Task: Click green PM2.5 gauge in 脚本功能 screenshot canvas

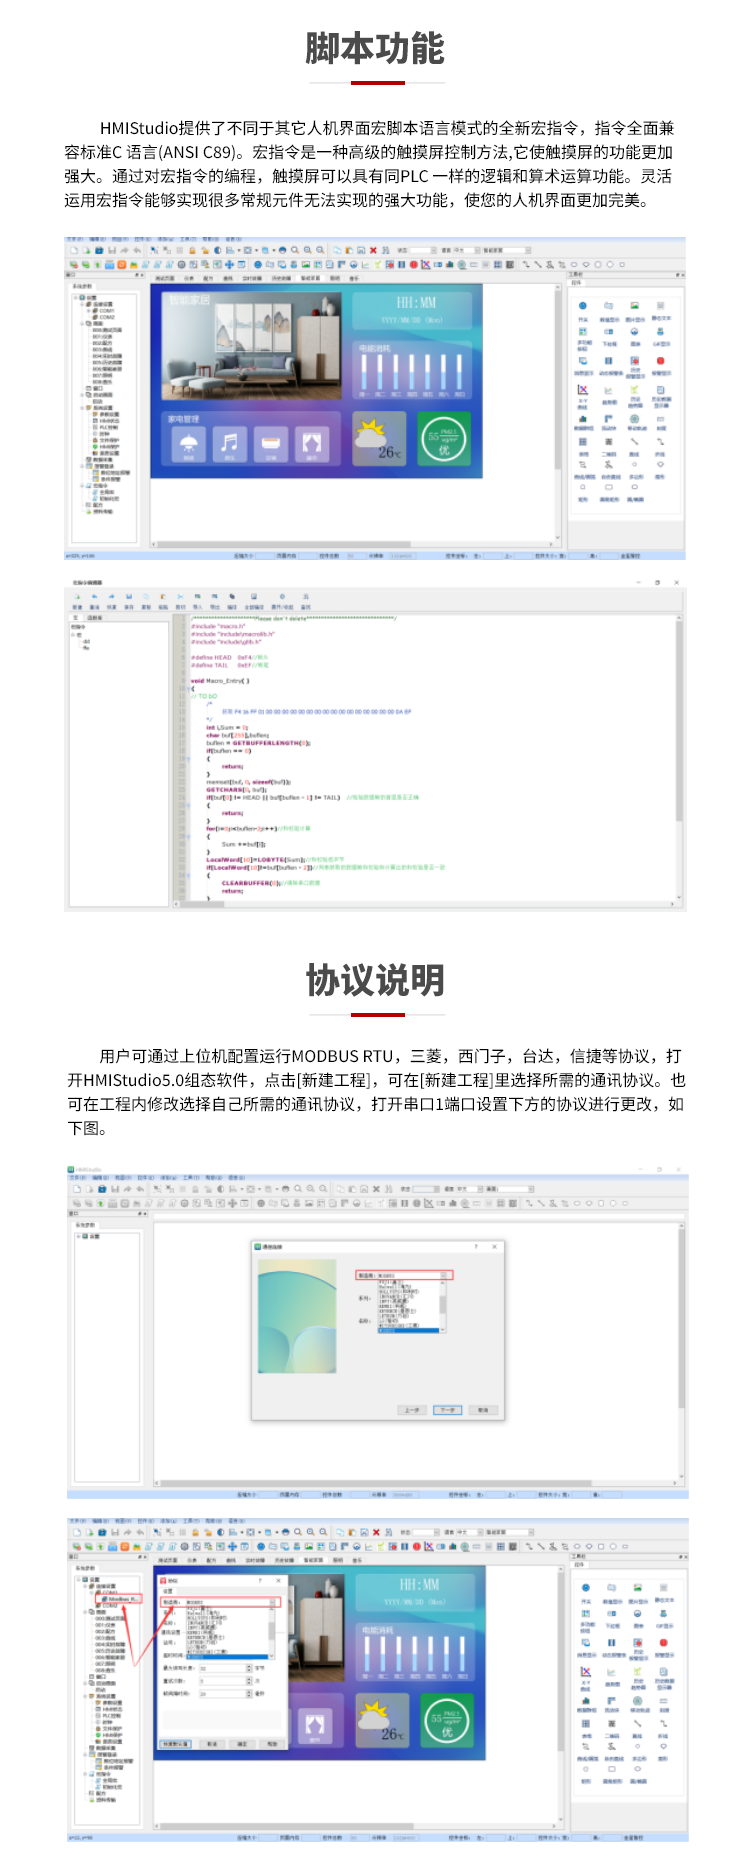Action: [443, 439]
